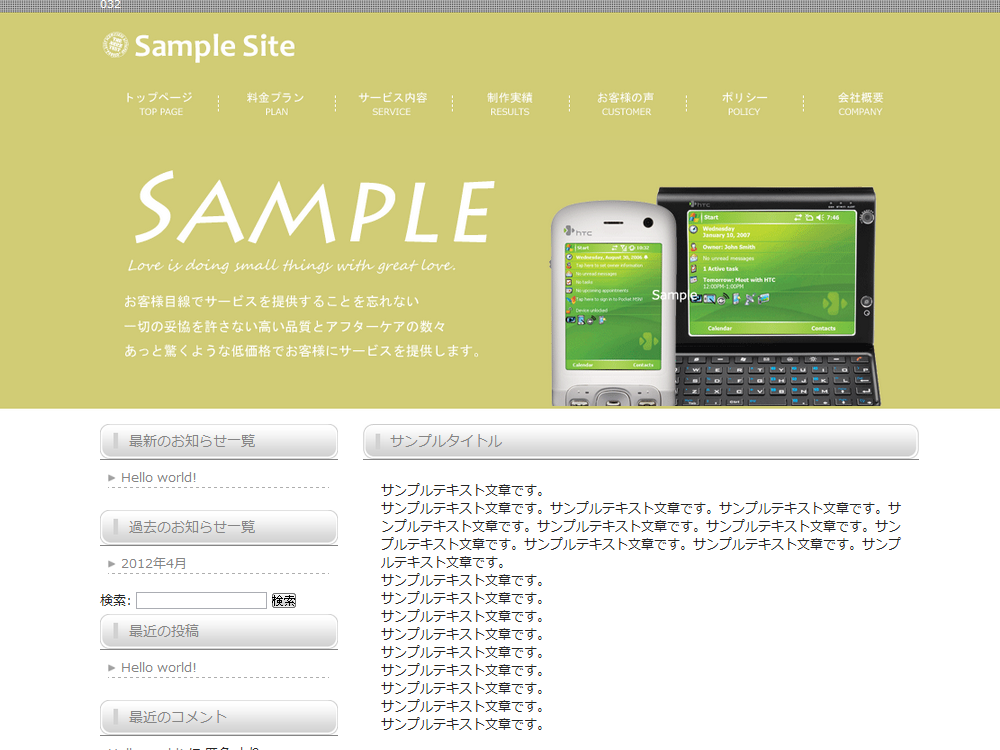Click arrow beside Hello world! in 最近の投稿
The image size is (1000, 750).
coord(112,668)
